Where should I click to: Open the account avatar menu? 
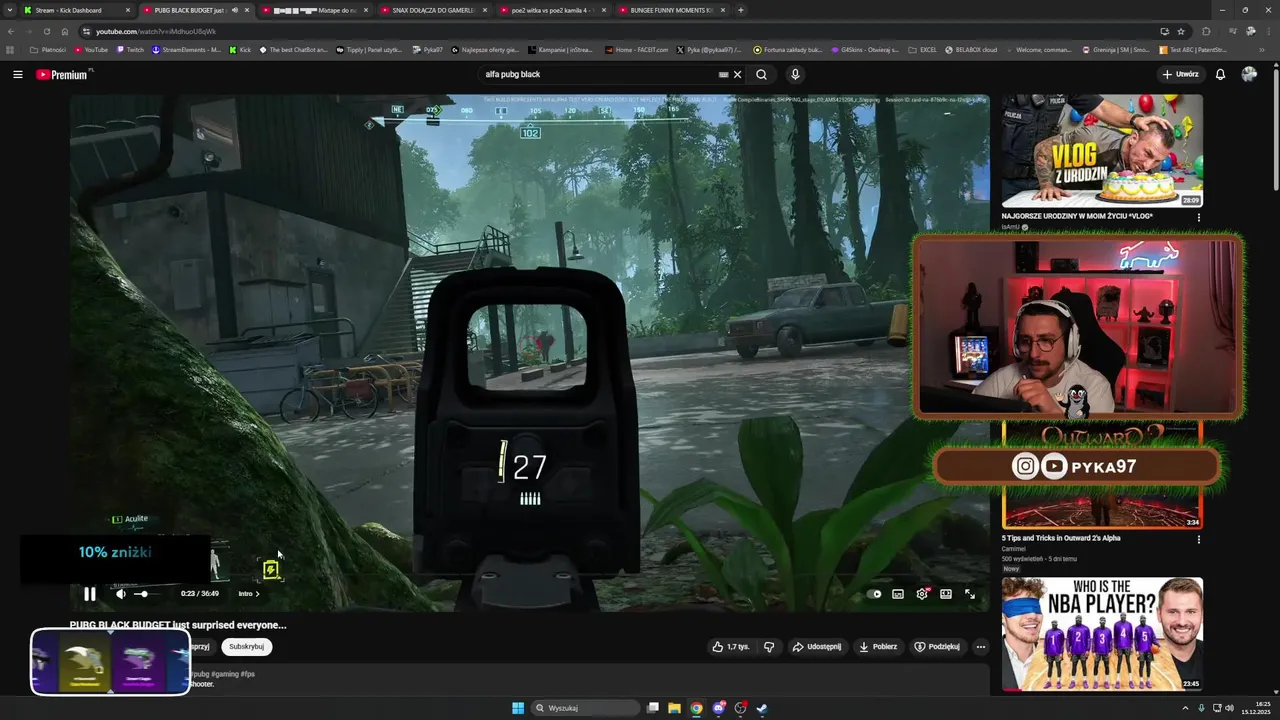click(x=1249, y=74)
